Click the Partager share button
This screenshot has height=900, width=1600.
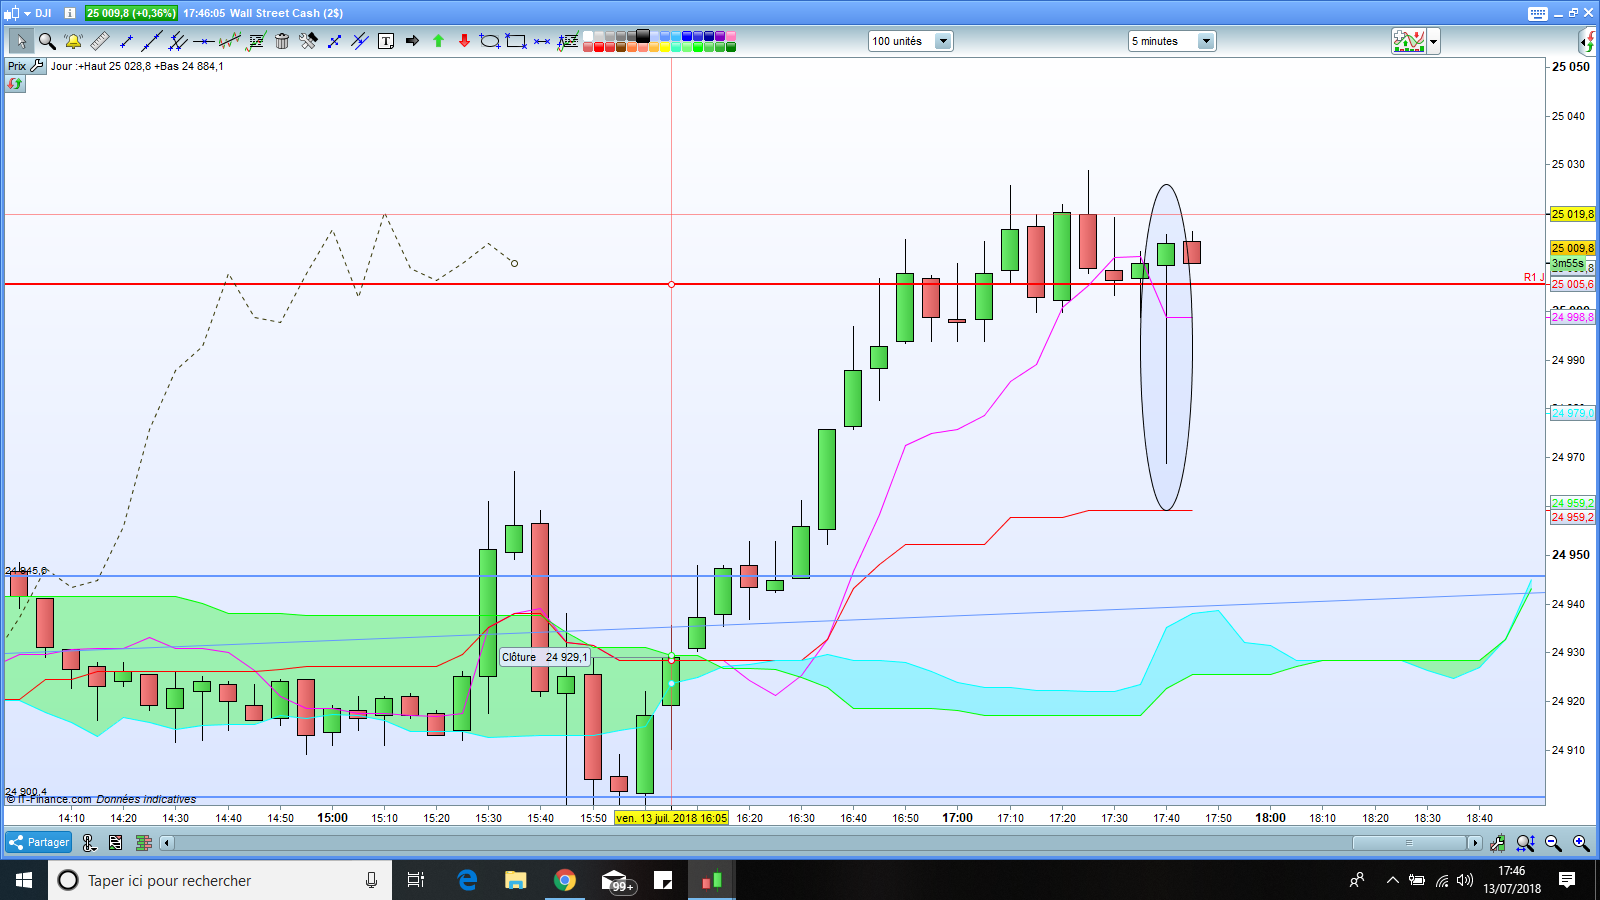(x=39, y=842)
